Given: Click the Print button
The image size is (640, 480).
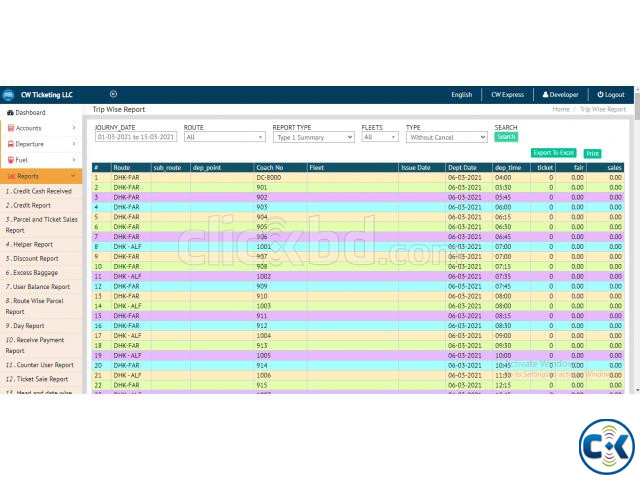Looking at the screenshot, I should (x=592, y=153).
